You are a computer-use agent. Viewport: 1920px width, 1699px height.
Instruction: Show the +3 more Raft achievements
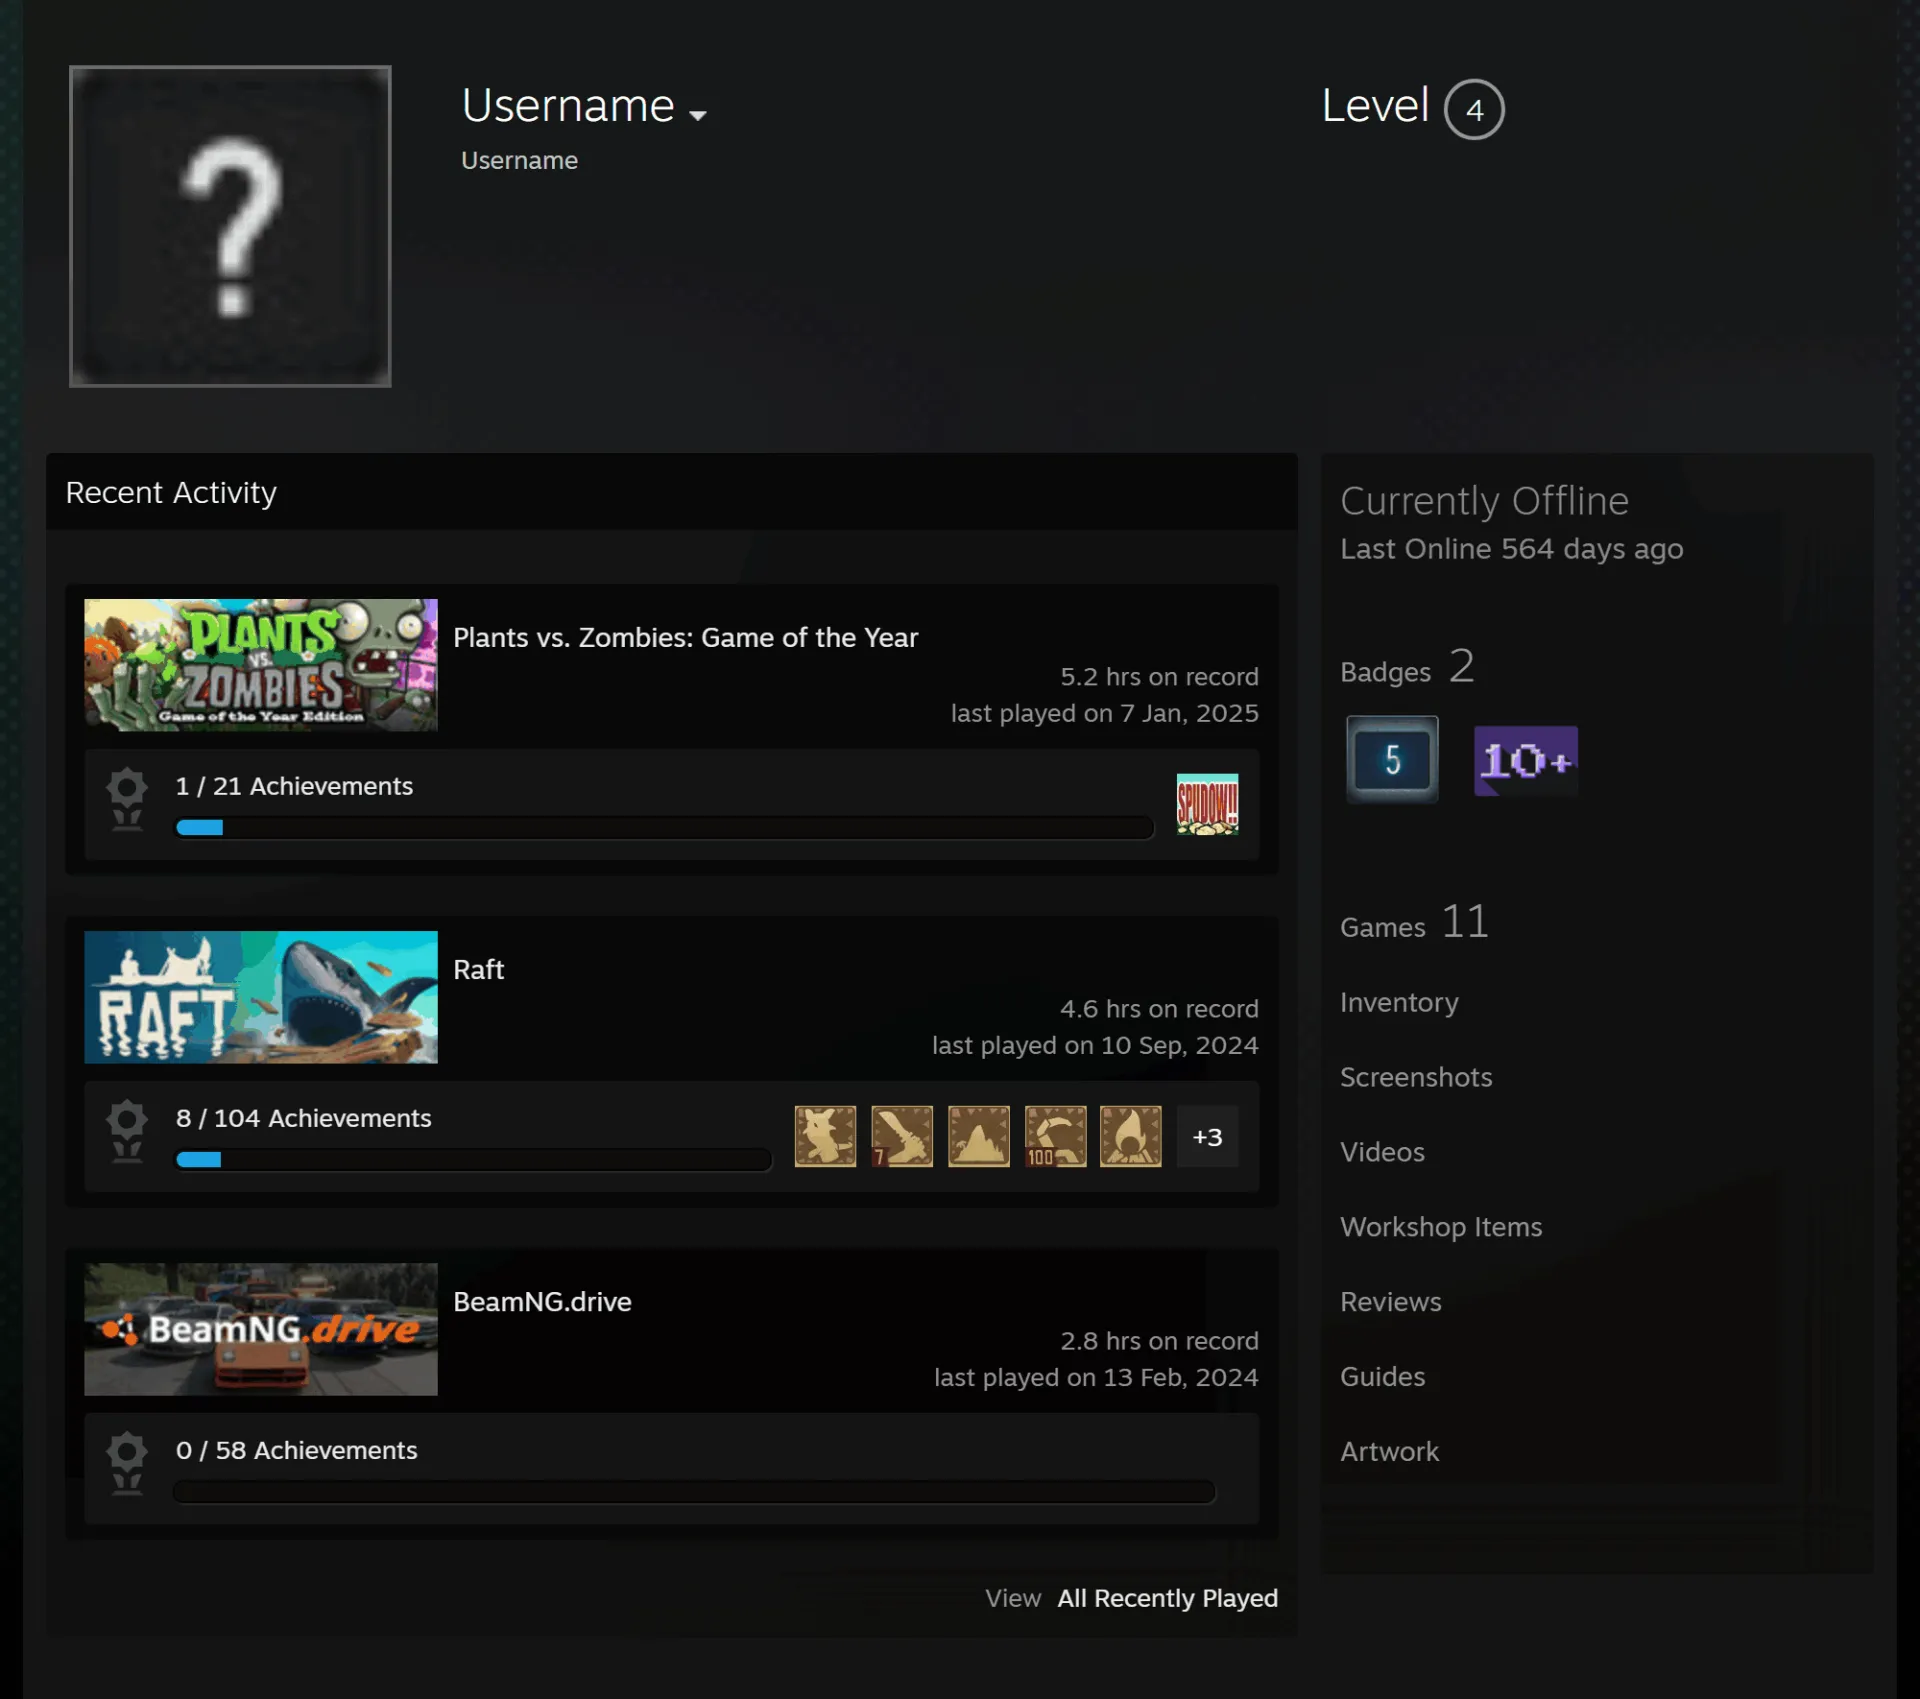click(x=1207, y=1136)
